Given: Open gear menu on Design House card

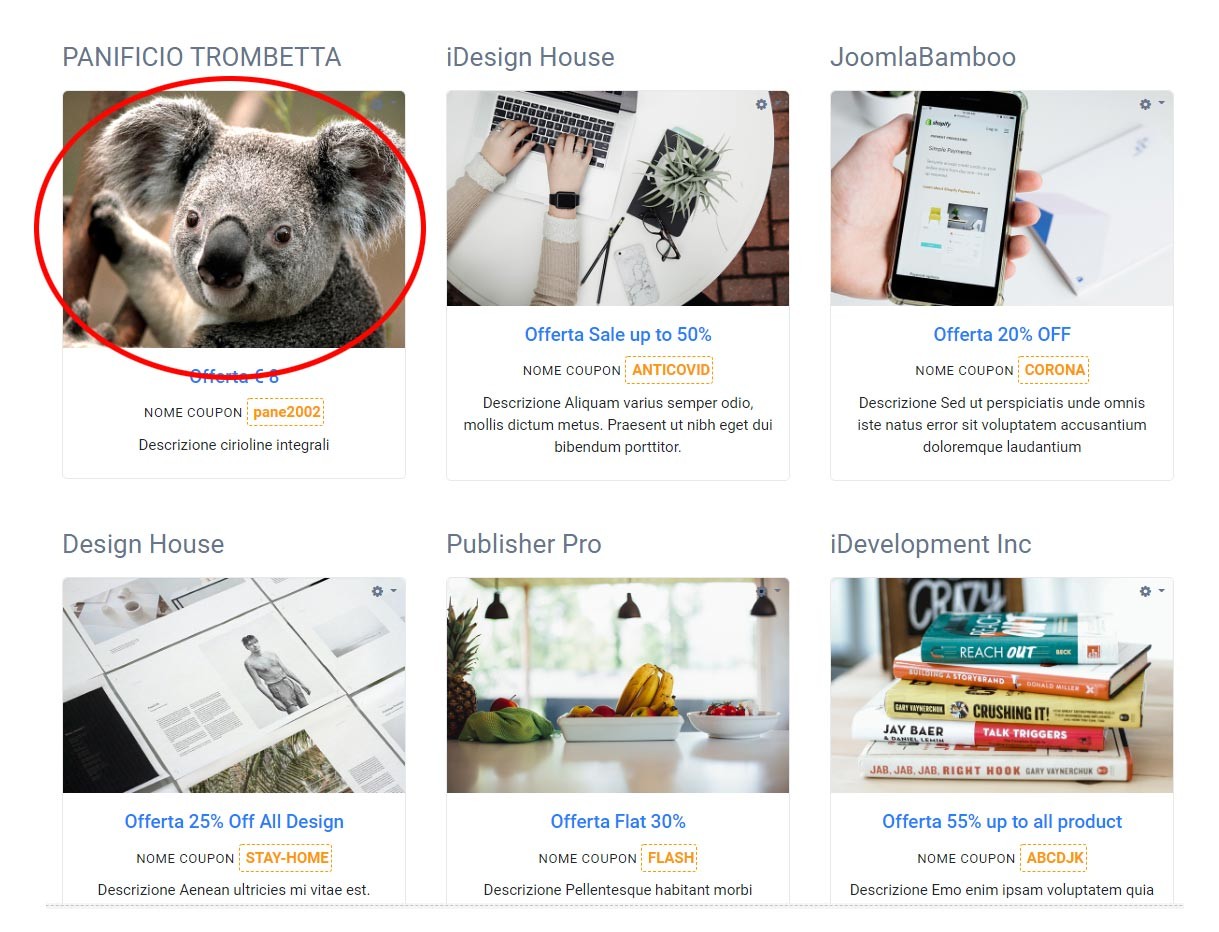Looking at the screenshot, I should pyautogui.click(x=382, y=591).
